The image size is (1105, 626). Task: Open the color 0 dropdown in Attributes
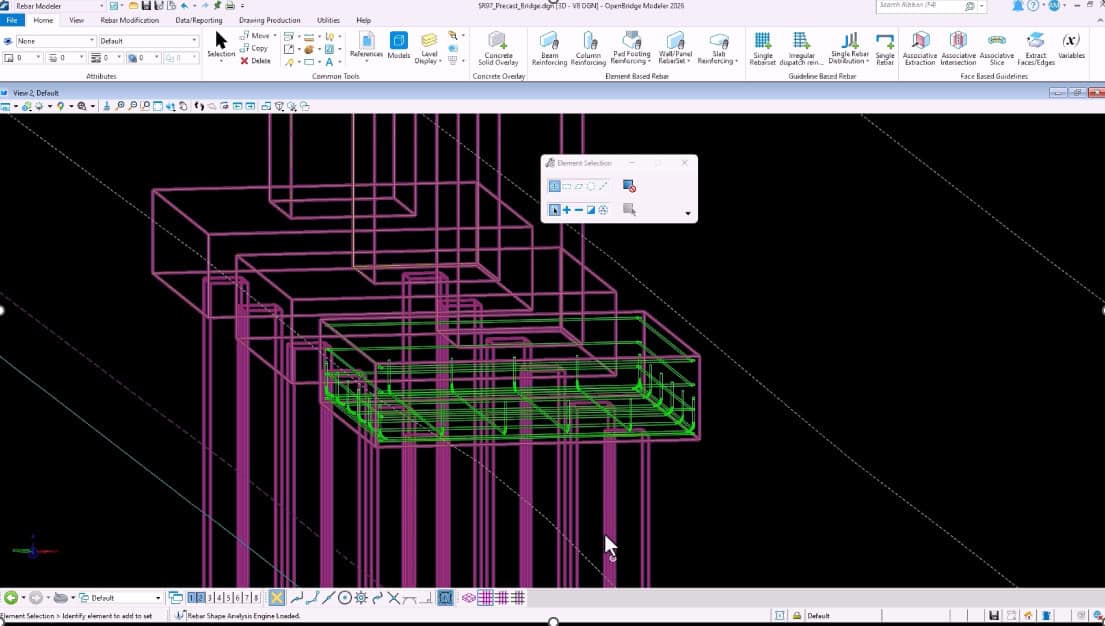point(38,58)
